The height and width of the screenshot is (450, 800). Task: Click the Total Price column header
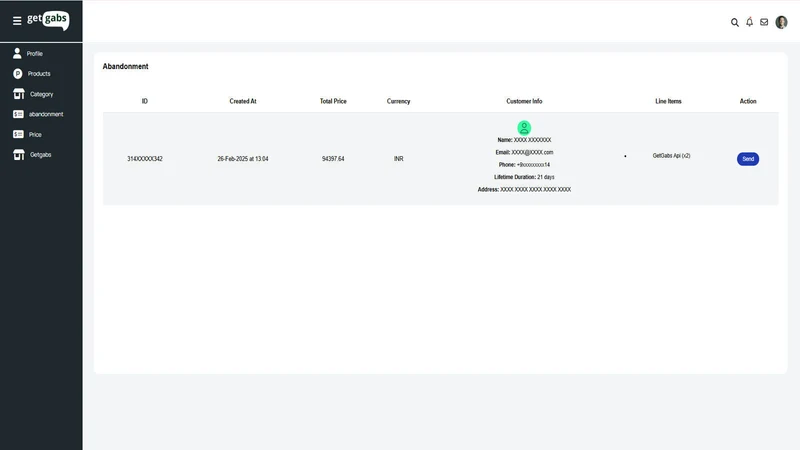[333, 101]
